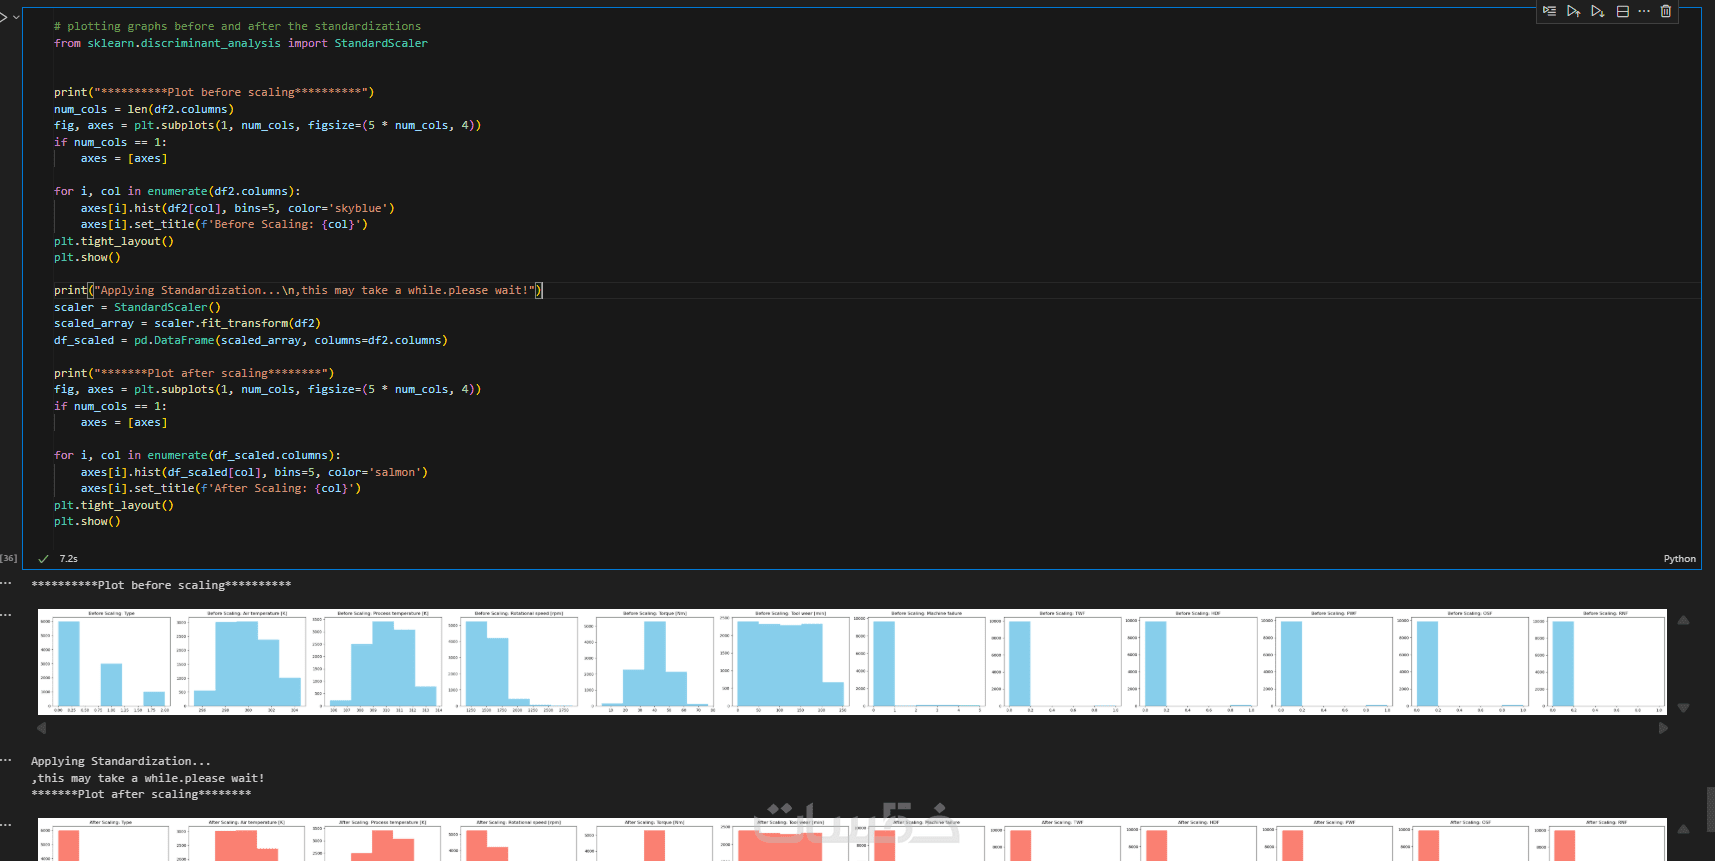The width and height of the screenshot is (1715, 861).
Task: Open output actions beside the blue histograms
Action: pos(6,614)
